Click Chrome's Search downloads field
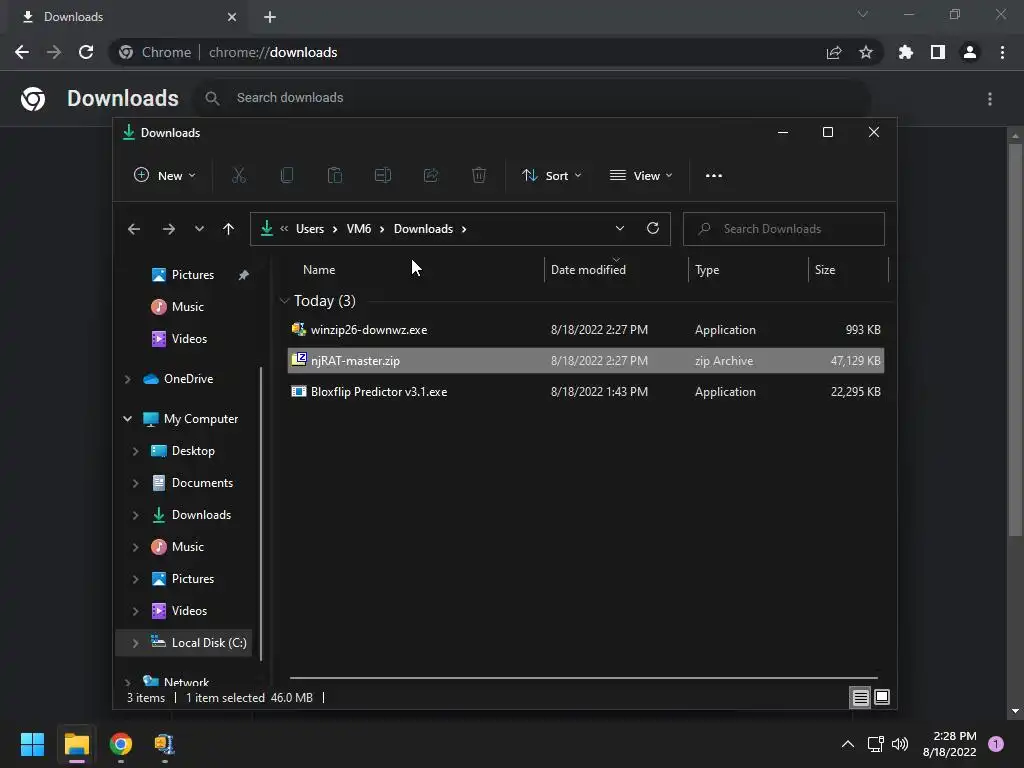 (x=532, y=98)
